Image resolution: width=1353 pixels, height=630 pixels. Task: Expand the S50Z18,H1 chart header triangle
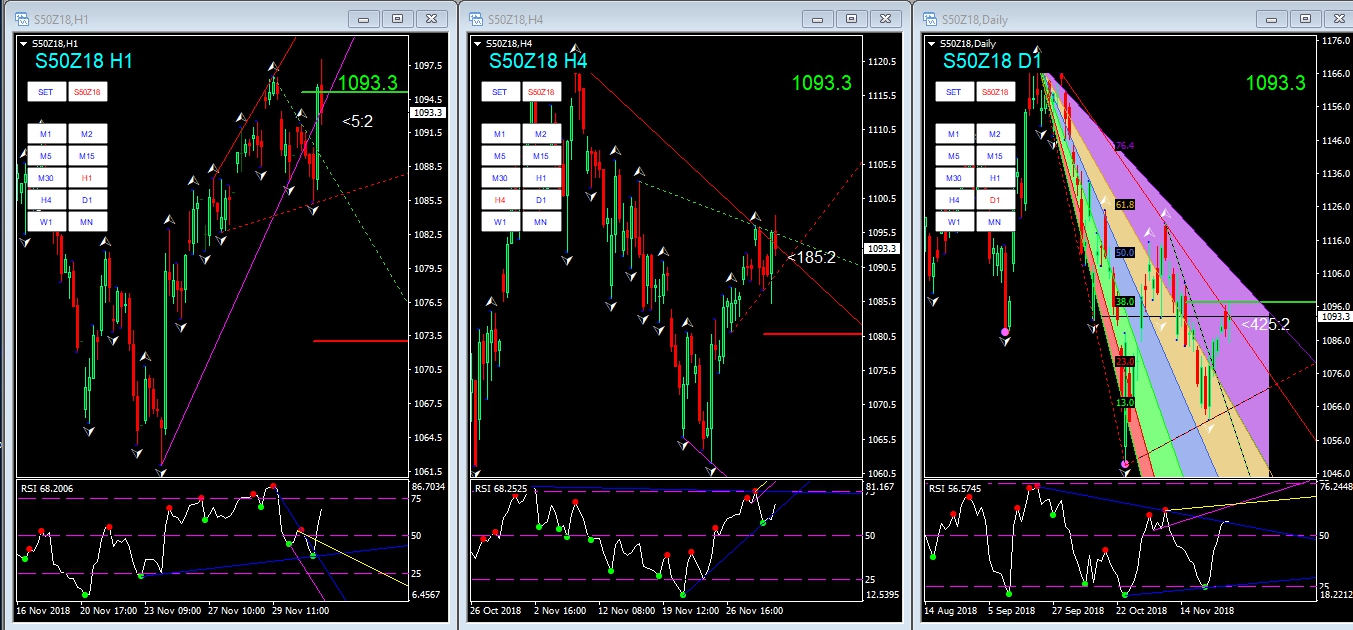click(x=24, y=43)
